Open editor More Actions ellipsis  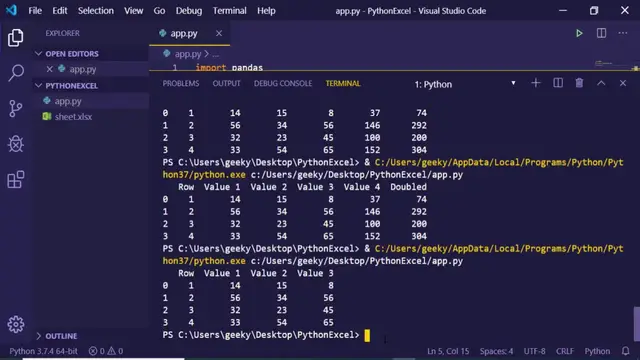pos(622,33)
